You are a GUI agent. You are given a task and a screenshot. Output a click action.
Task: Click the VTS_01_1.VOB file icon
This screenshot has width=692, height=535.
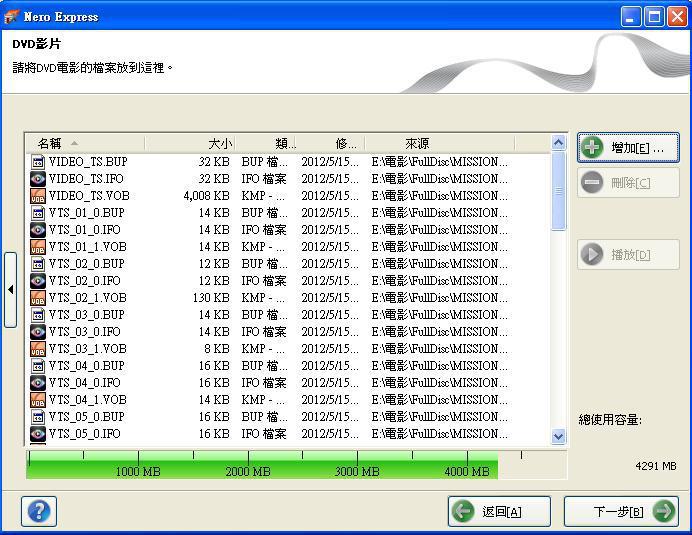pos(38,247)
